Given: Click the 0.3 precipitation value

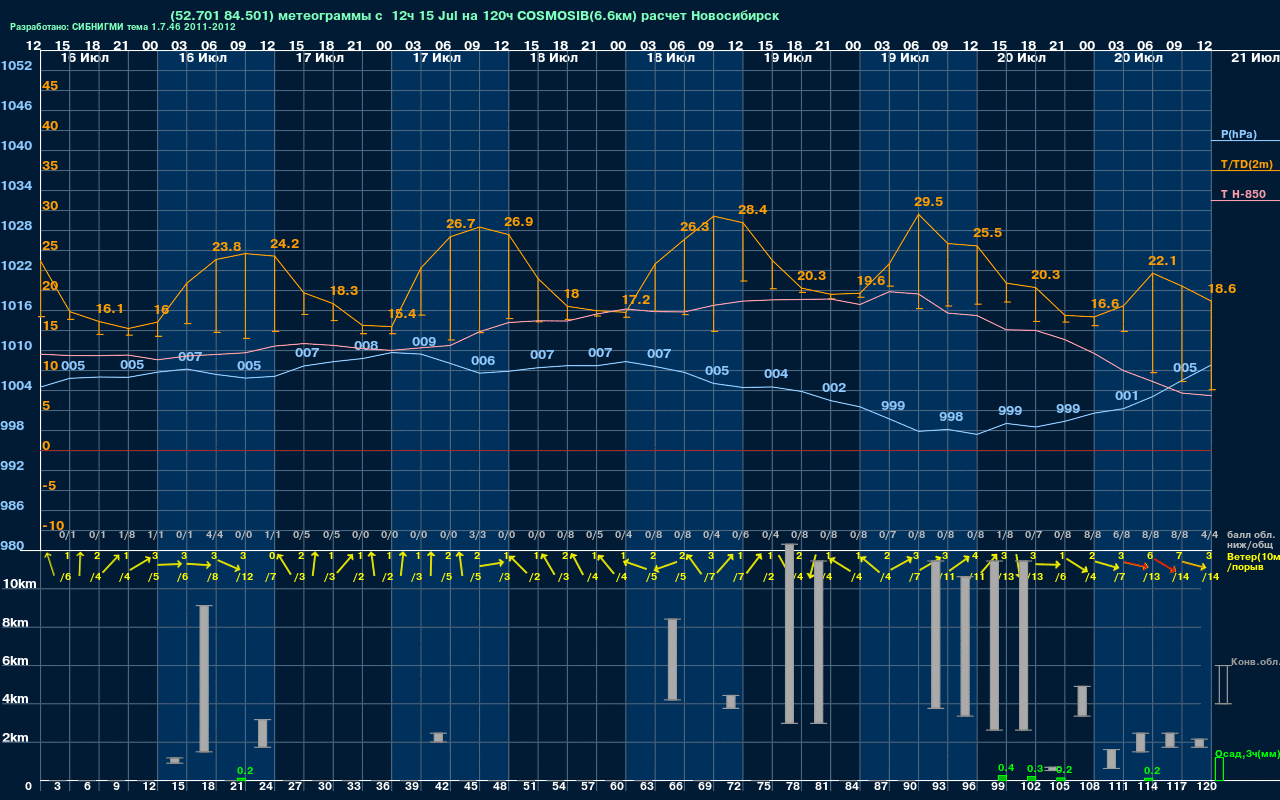Looking at the screenshot, I should point(1035,768).
